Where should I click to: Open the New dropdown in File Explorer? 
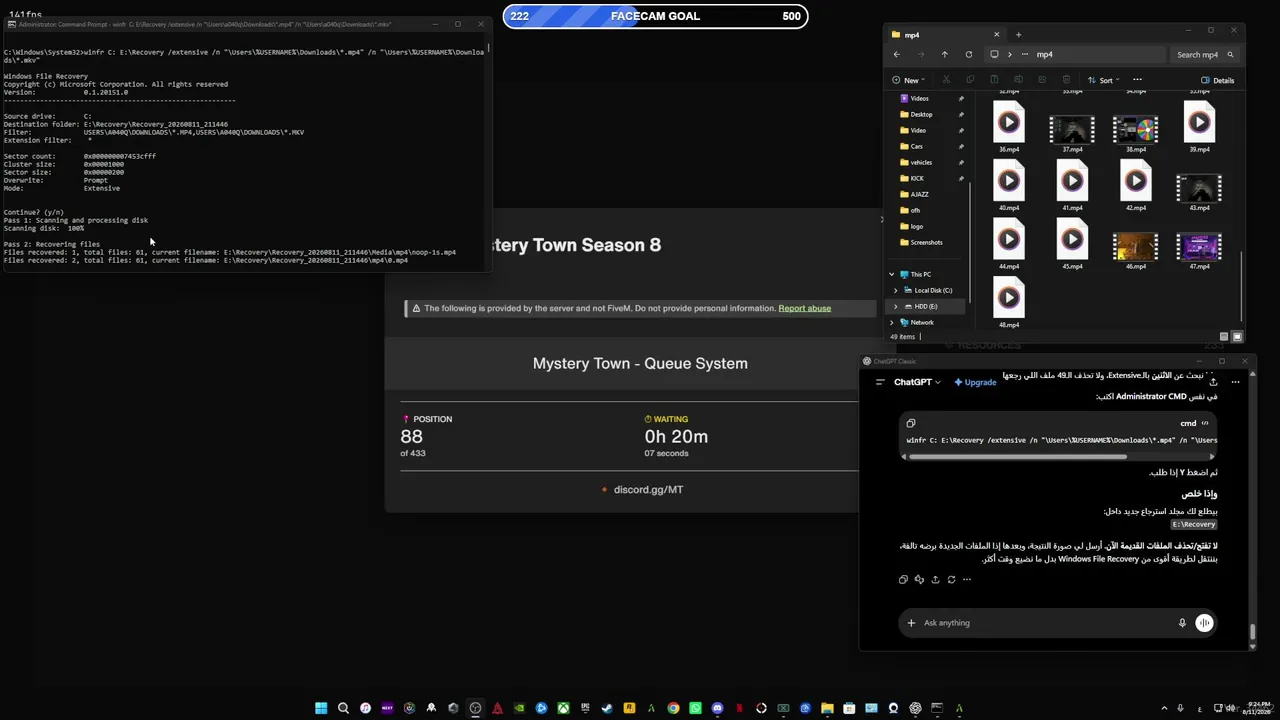click(908, 80)
